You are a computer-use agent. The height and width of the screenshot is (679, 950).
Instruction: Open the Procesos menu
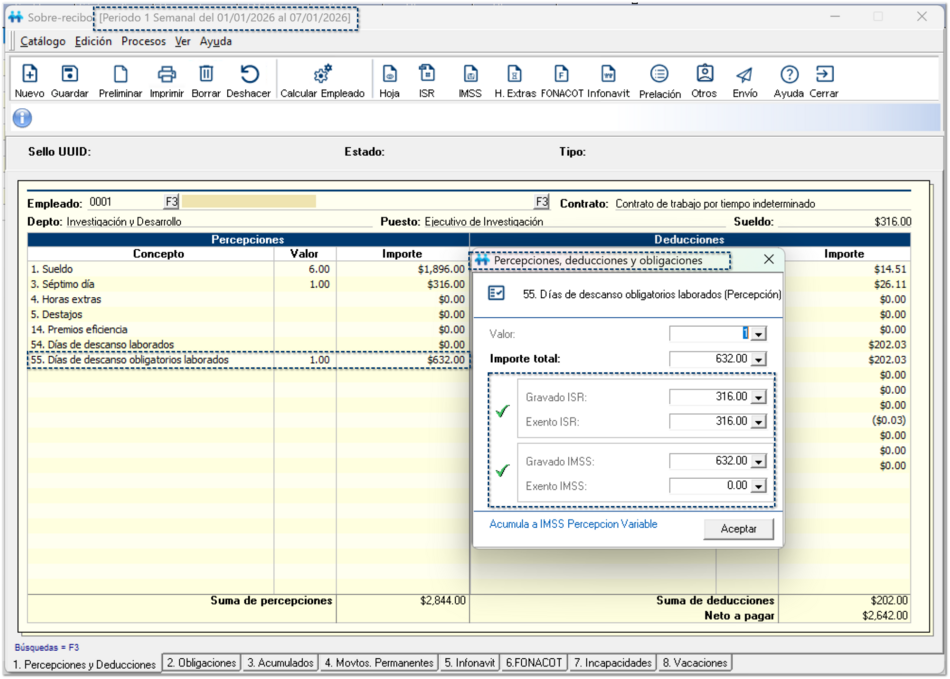tap(144, 42)
